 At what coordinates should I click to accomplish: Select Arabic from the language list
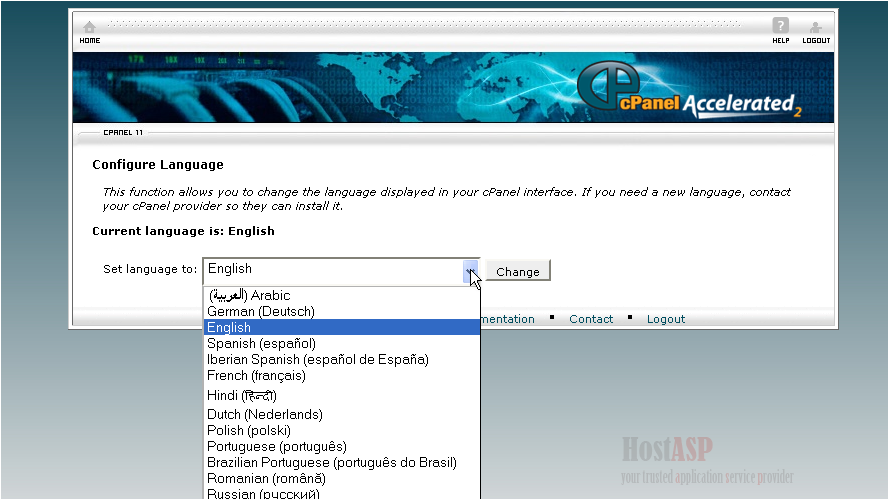point(249,295)
